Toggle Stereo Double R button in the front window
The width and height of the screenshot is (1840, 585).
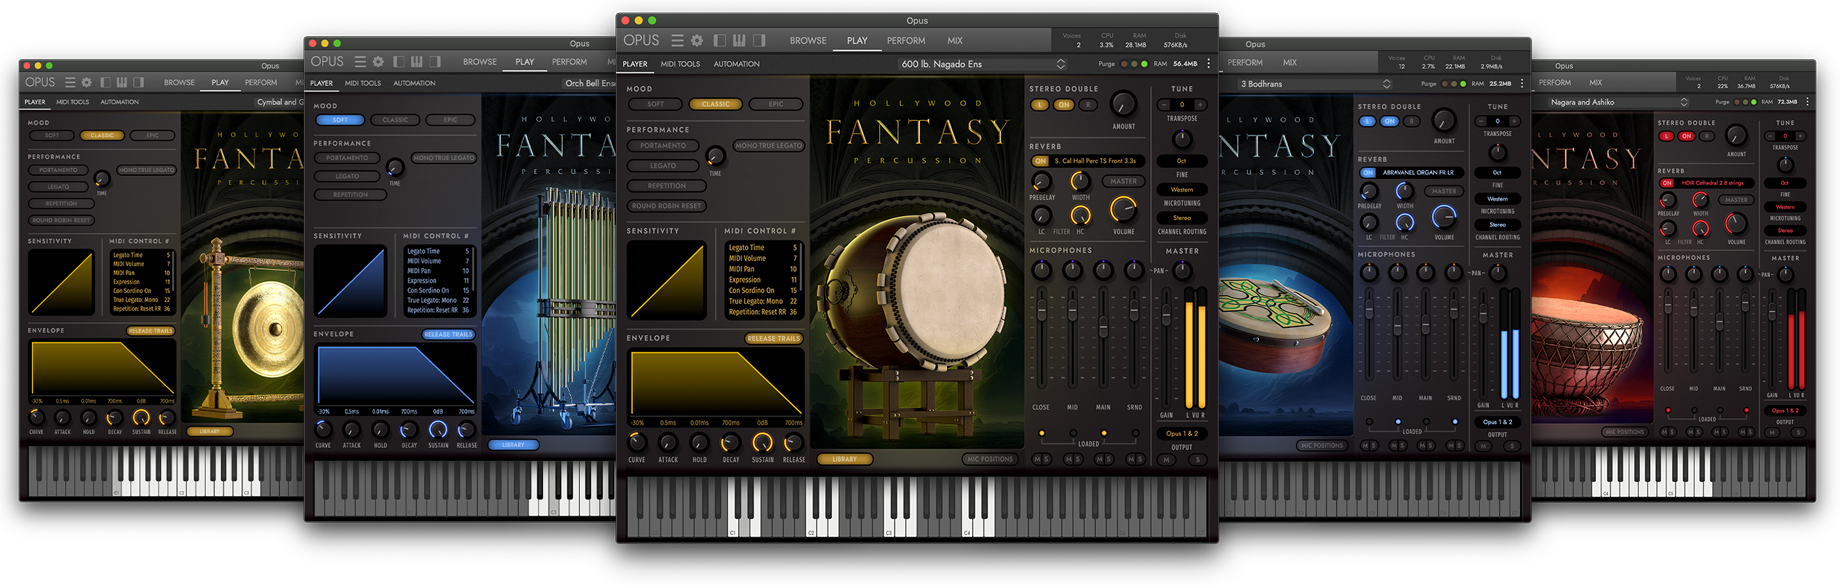click(1088, 105)
